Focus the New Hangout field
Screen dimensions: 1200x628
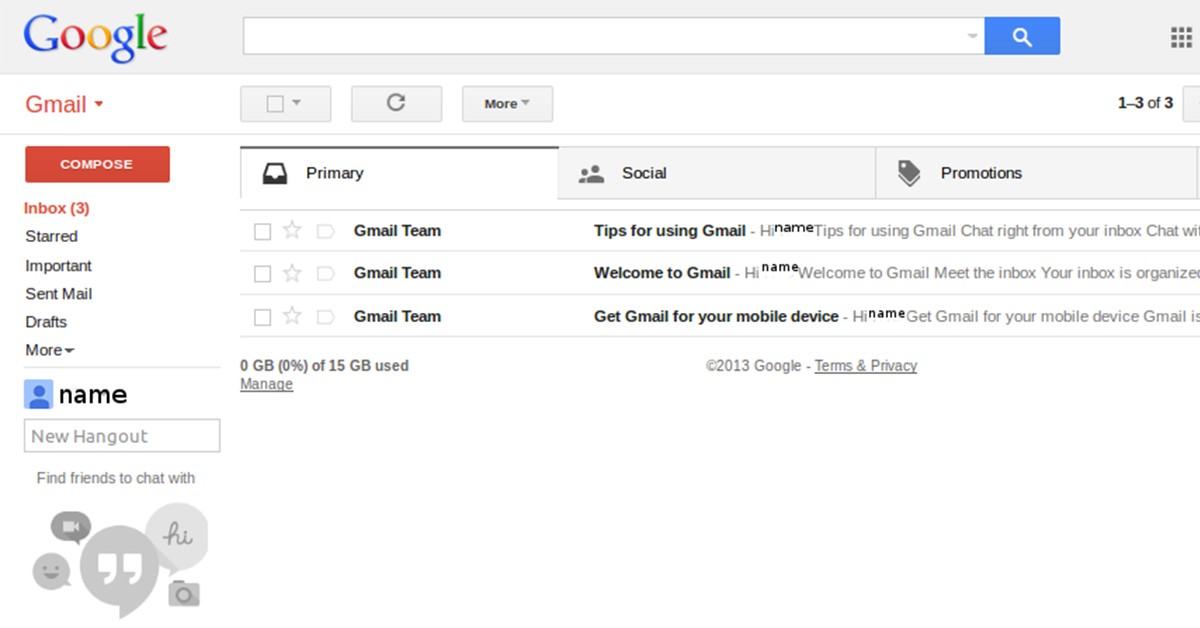coord(122,436)
